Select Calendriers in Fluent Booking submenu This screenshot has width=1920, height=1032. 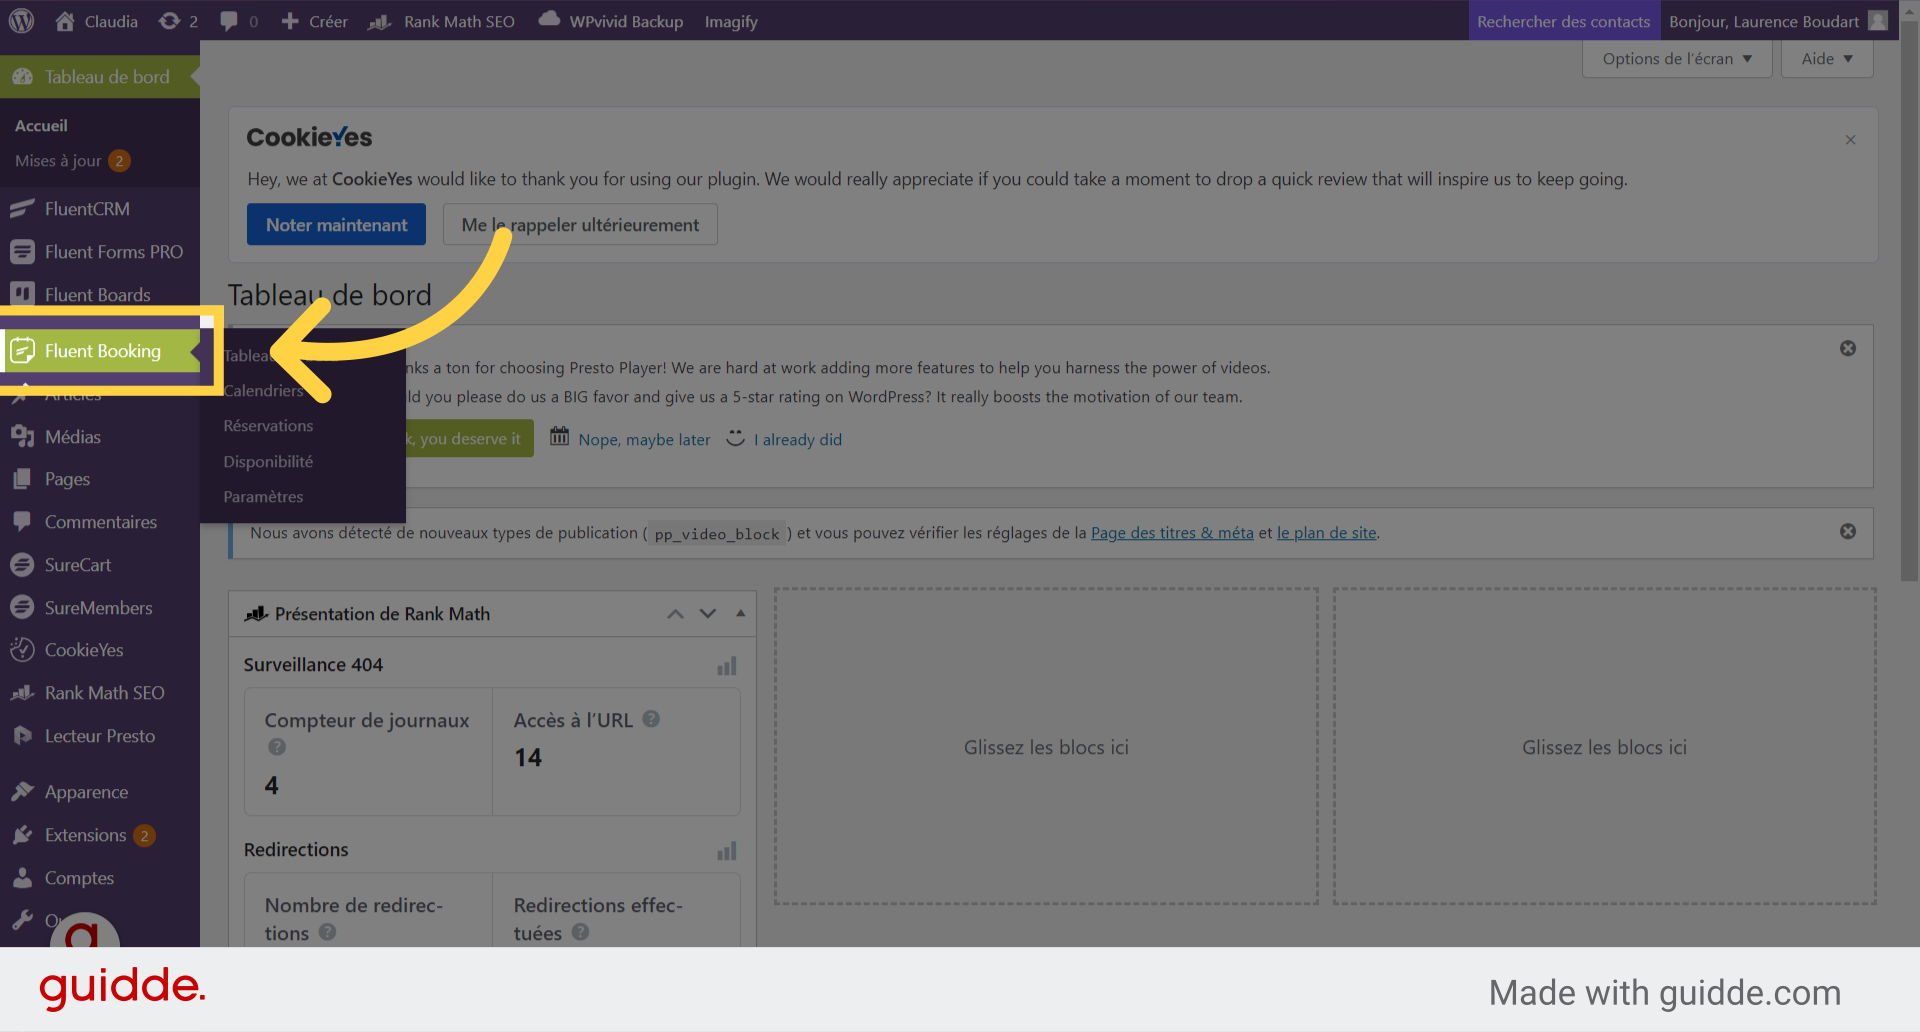pos(263,391)
